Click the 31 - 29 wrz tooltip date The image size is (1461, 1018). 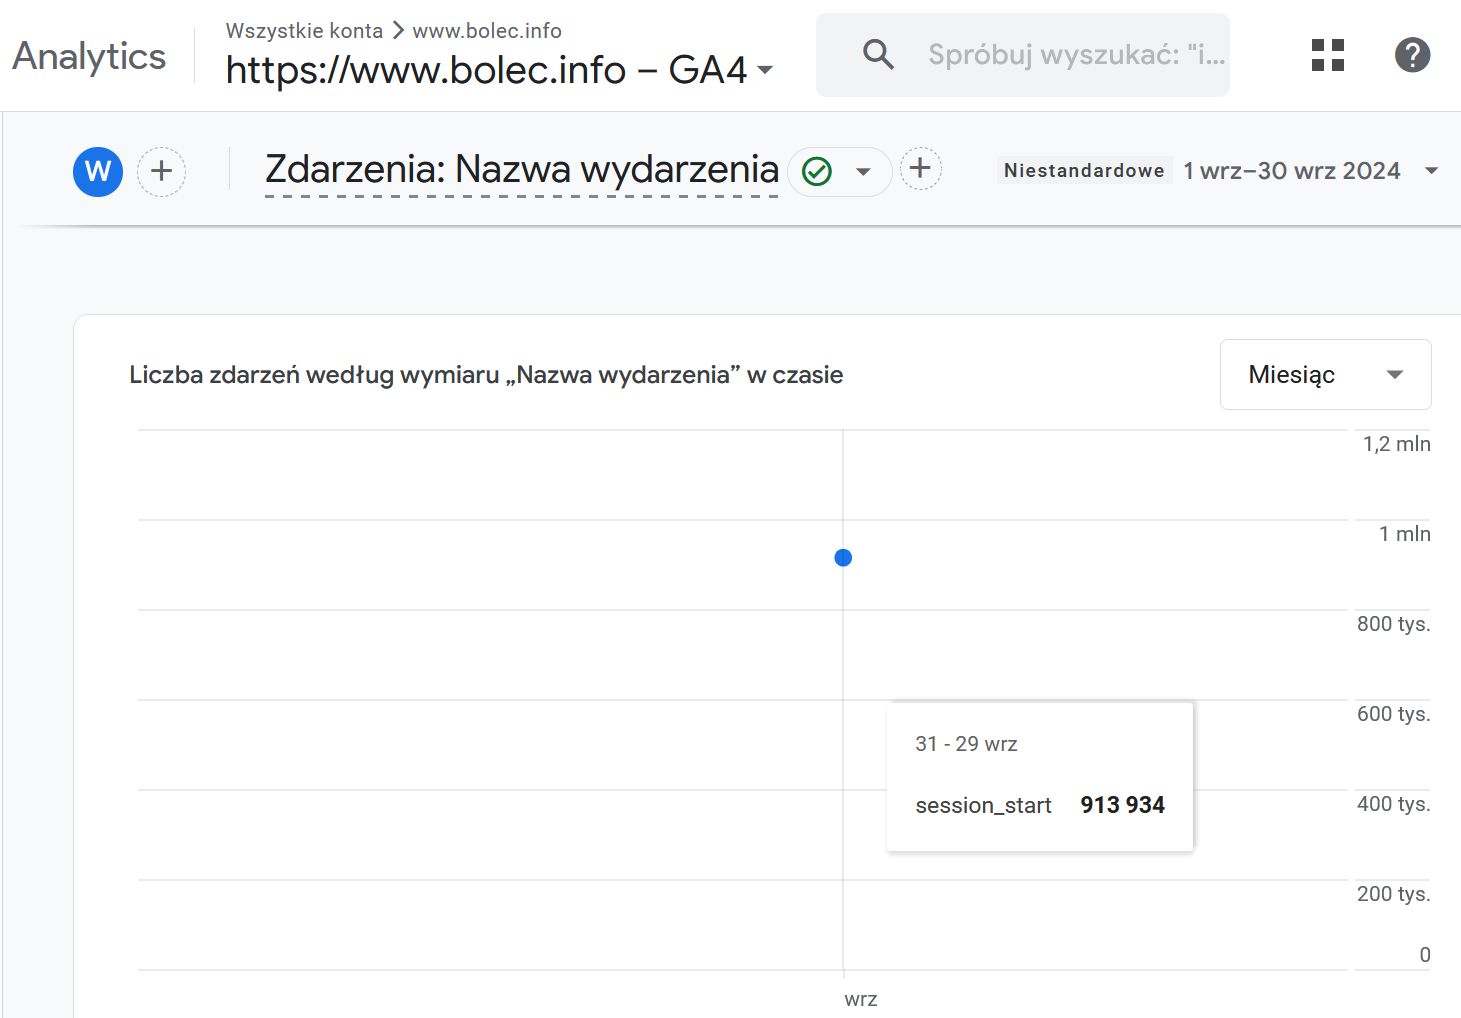[966, 744]
